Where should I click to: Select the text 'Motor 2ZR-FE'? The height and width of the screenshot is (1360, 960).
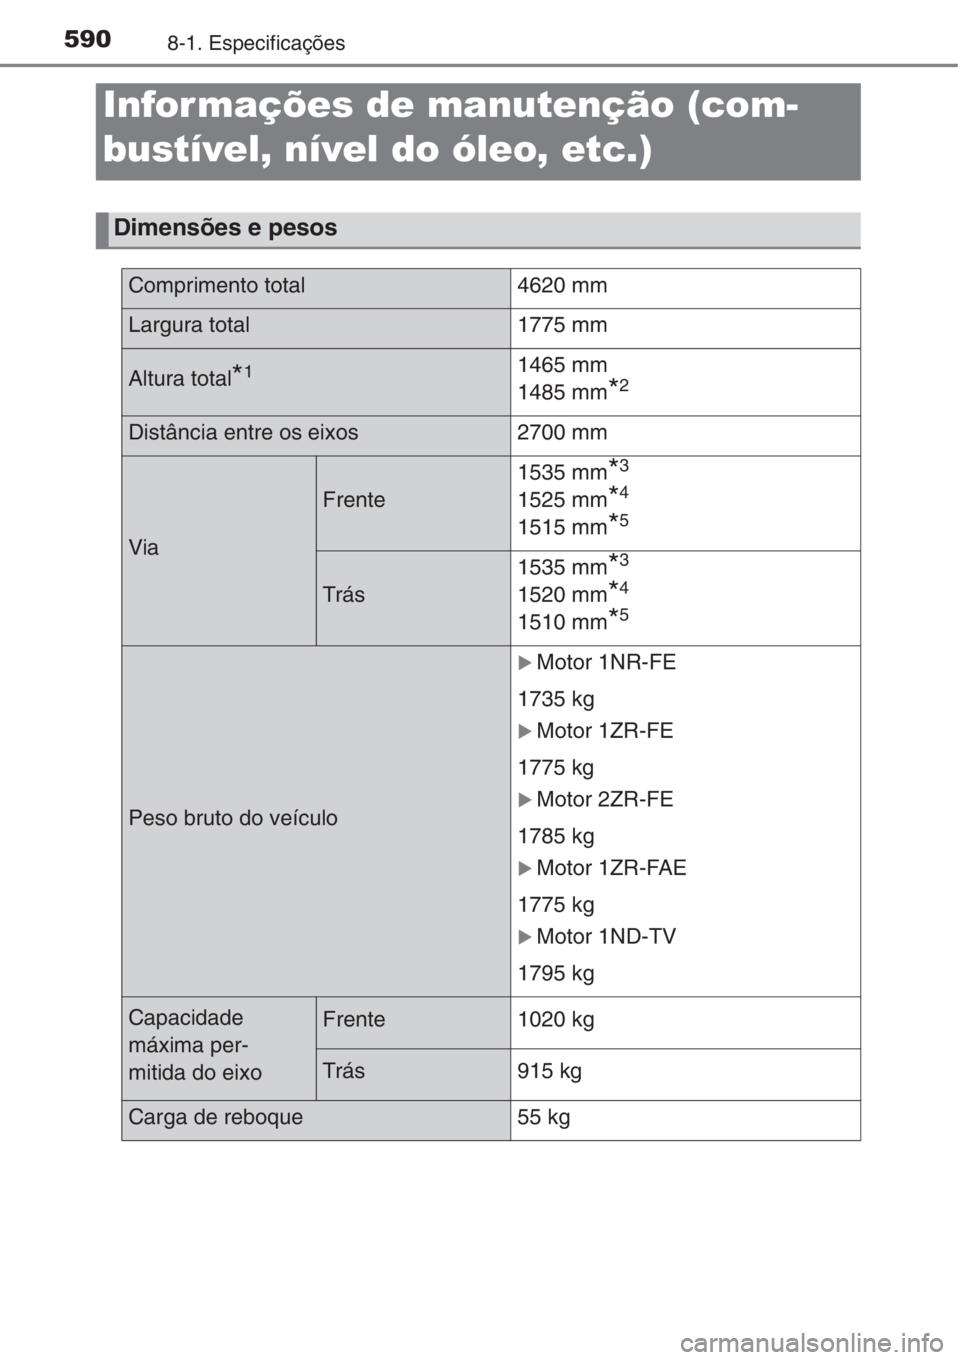(x=605, y=800)
